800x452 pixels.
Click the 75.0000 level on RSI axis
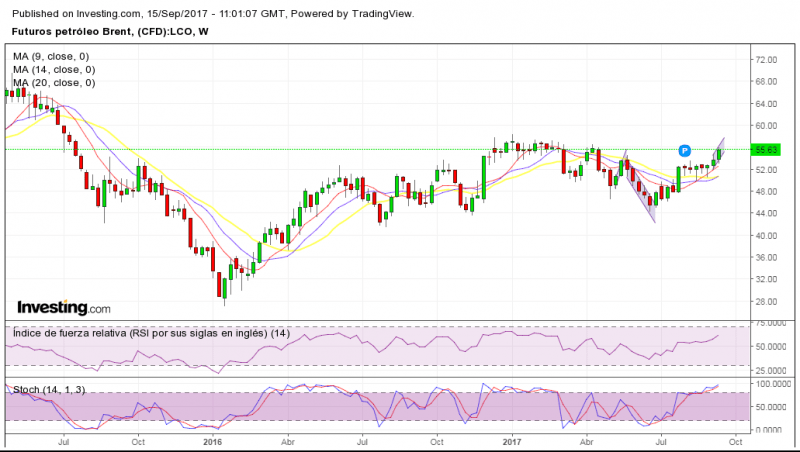(771, 325)
